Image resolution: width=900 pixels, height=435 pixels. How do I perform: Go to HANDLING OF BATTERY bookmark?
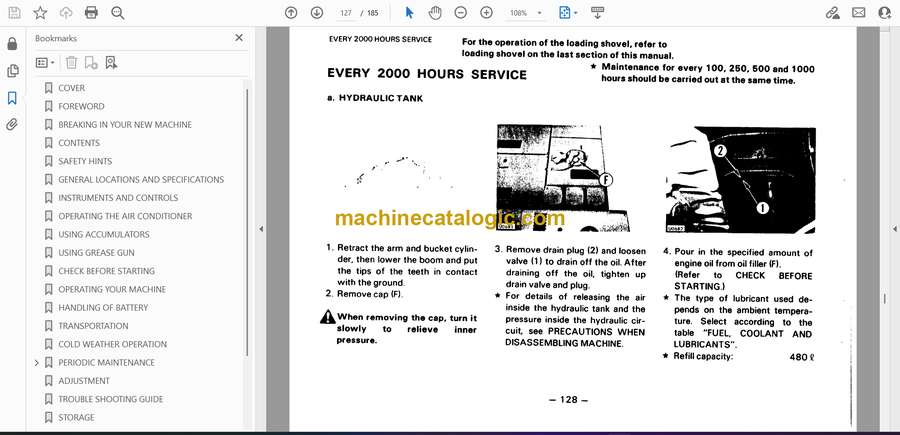tap(103, 308)
